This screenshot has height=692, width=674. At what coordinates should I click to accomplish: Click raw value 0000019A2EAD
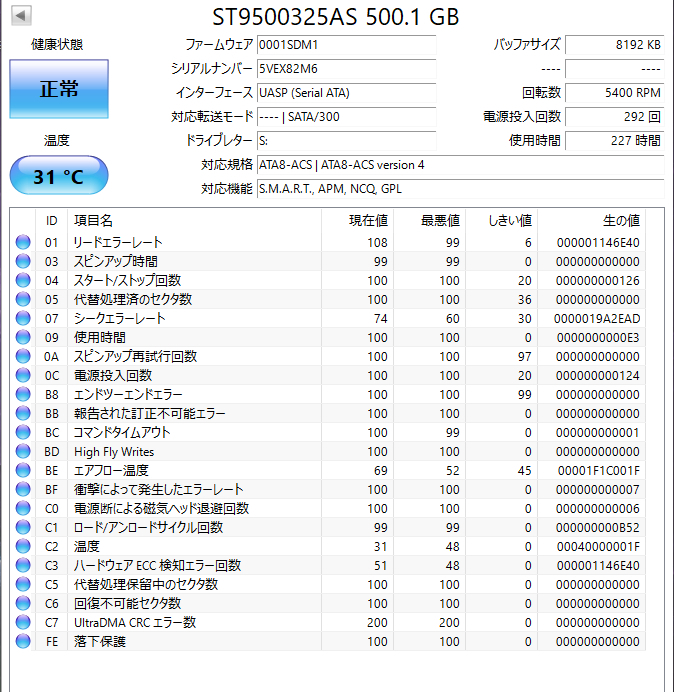597,319
